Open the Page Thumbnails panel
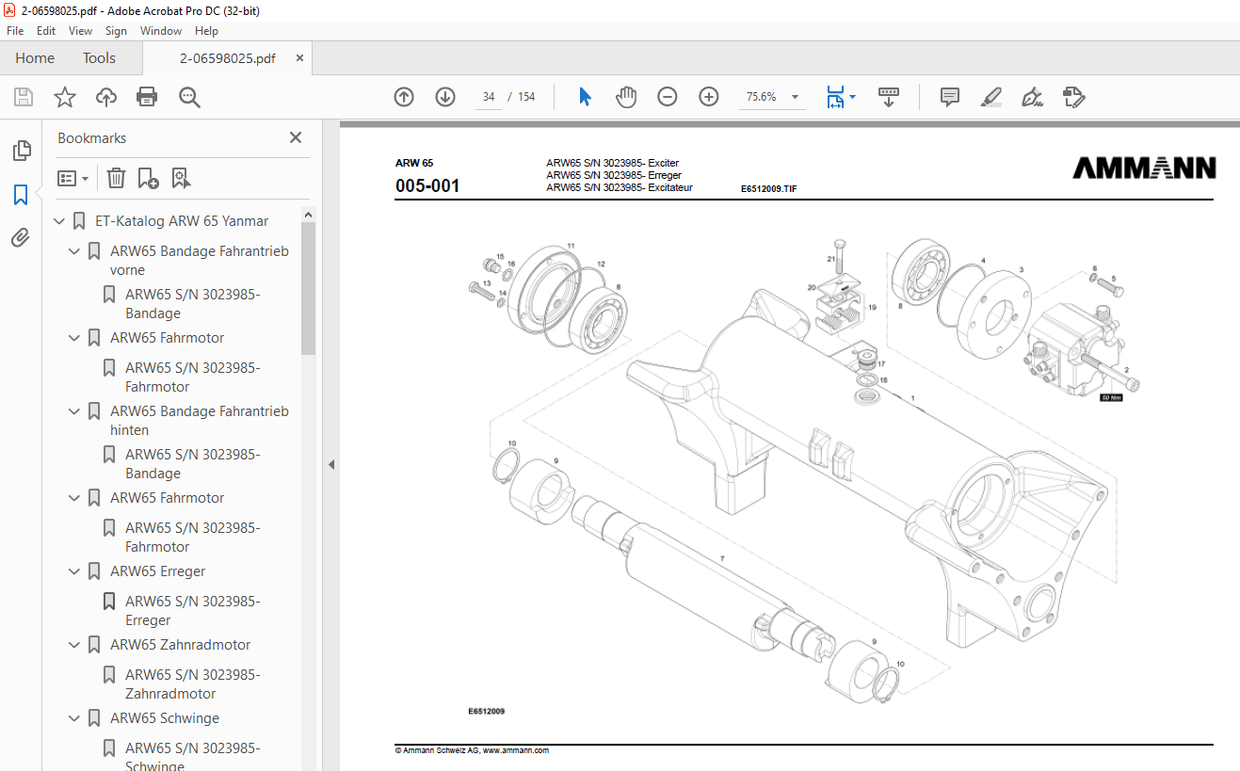1240x771 pixels. (21, 150)
